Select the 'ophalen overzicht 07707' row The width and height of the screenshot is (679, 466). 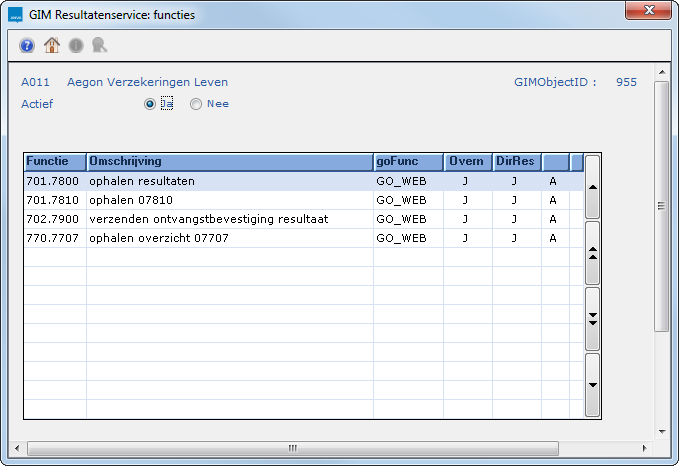[x=230, y=238]
